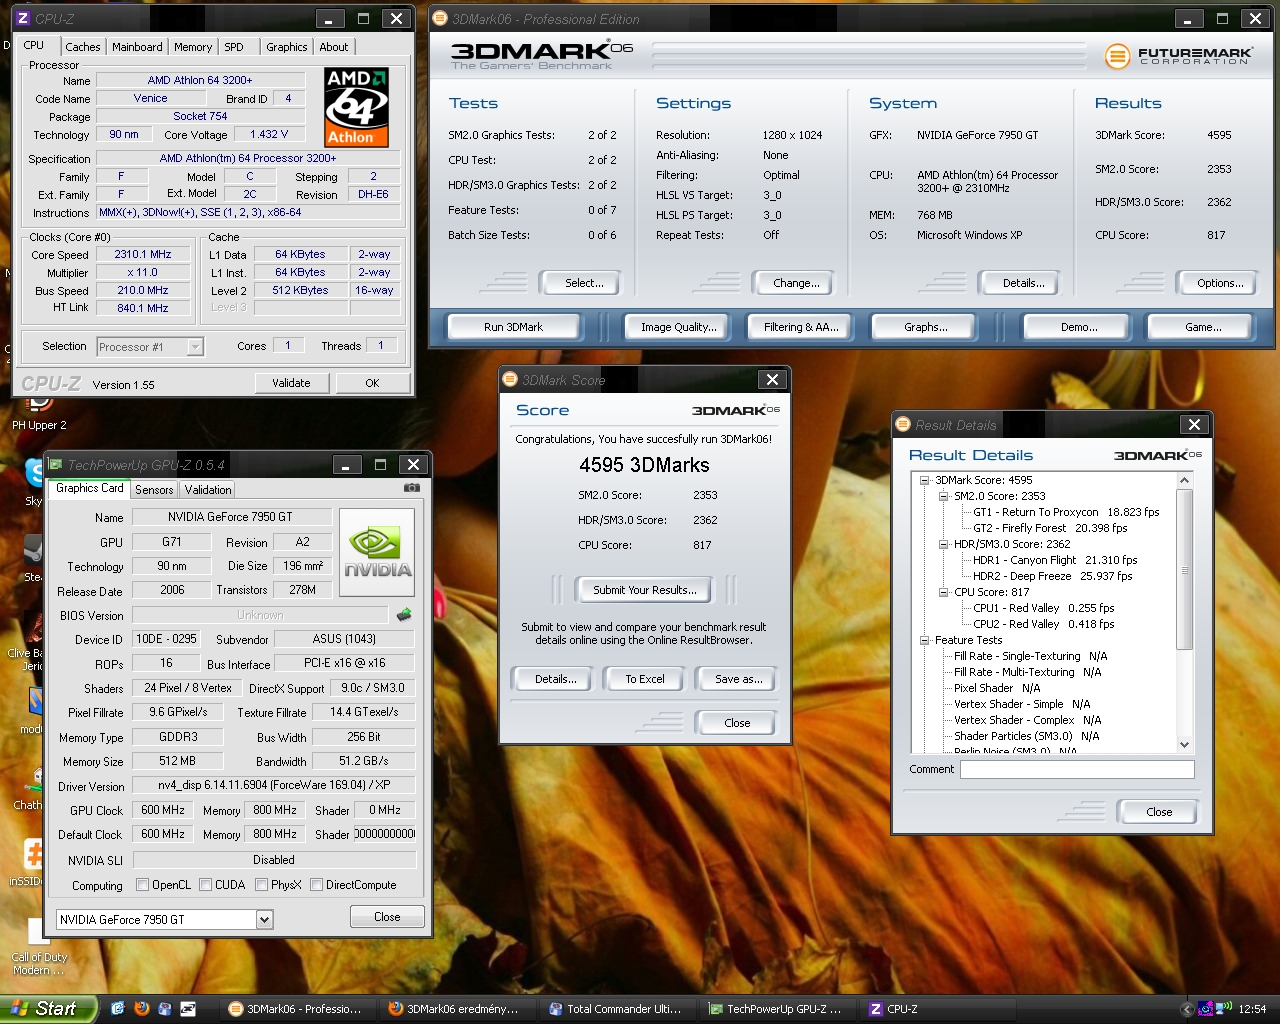Open the Caches tab in CPU-Z
Image resolution: width=1280 pixels, height=1024 pixels.
pos(82,47)
